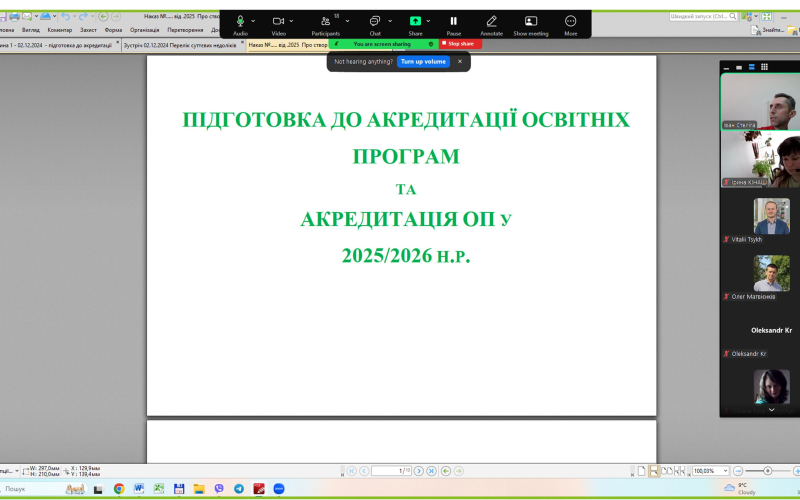Open File Explorer from taskbar
This screenshot has width=800, height=500.
199,489
